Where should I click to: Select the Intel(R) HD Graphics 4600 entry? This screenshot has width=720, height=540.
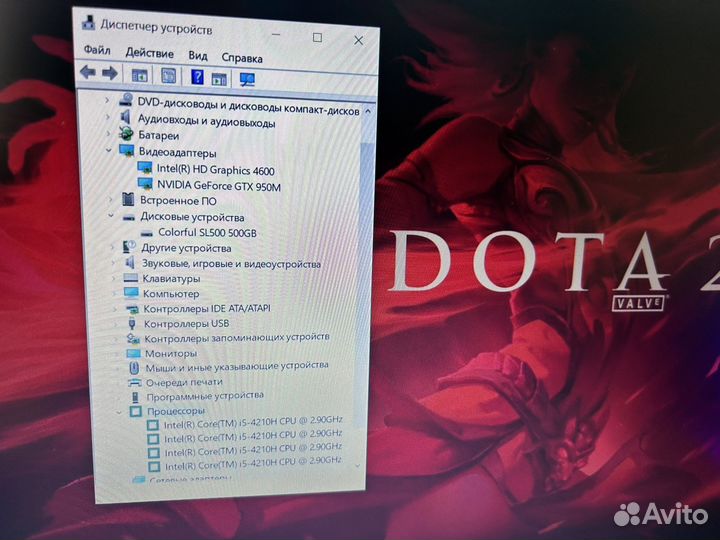point(215,170)
